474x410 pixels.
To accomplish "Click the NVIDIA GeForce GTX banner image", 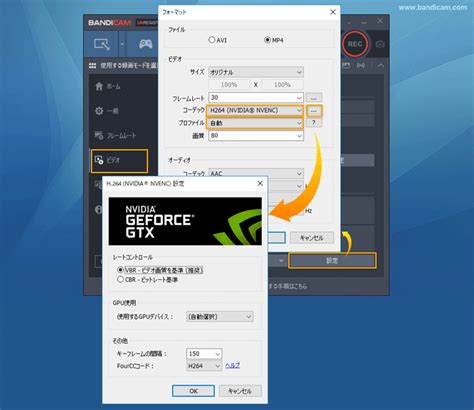I will pyautogui.click(x=185, y=221).
